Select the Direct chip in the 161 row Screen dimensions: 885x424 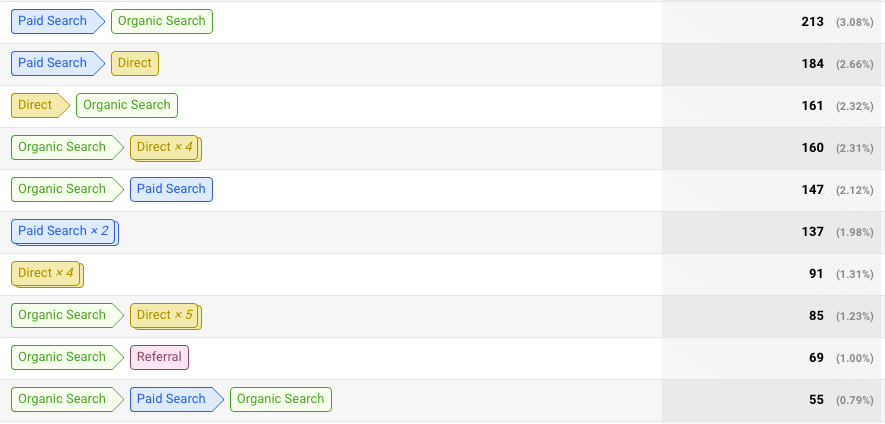tap(40, 106)
